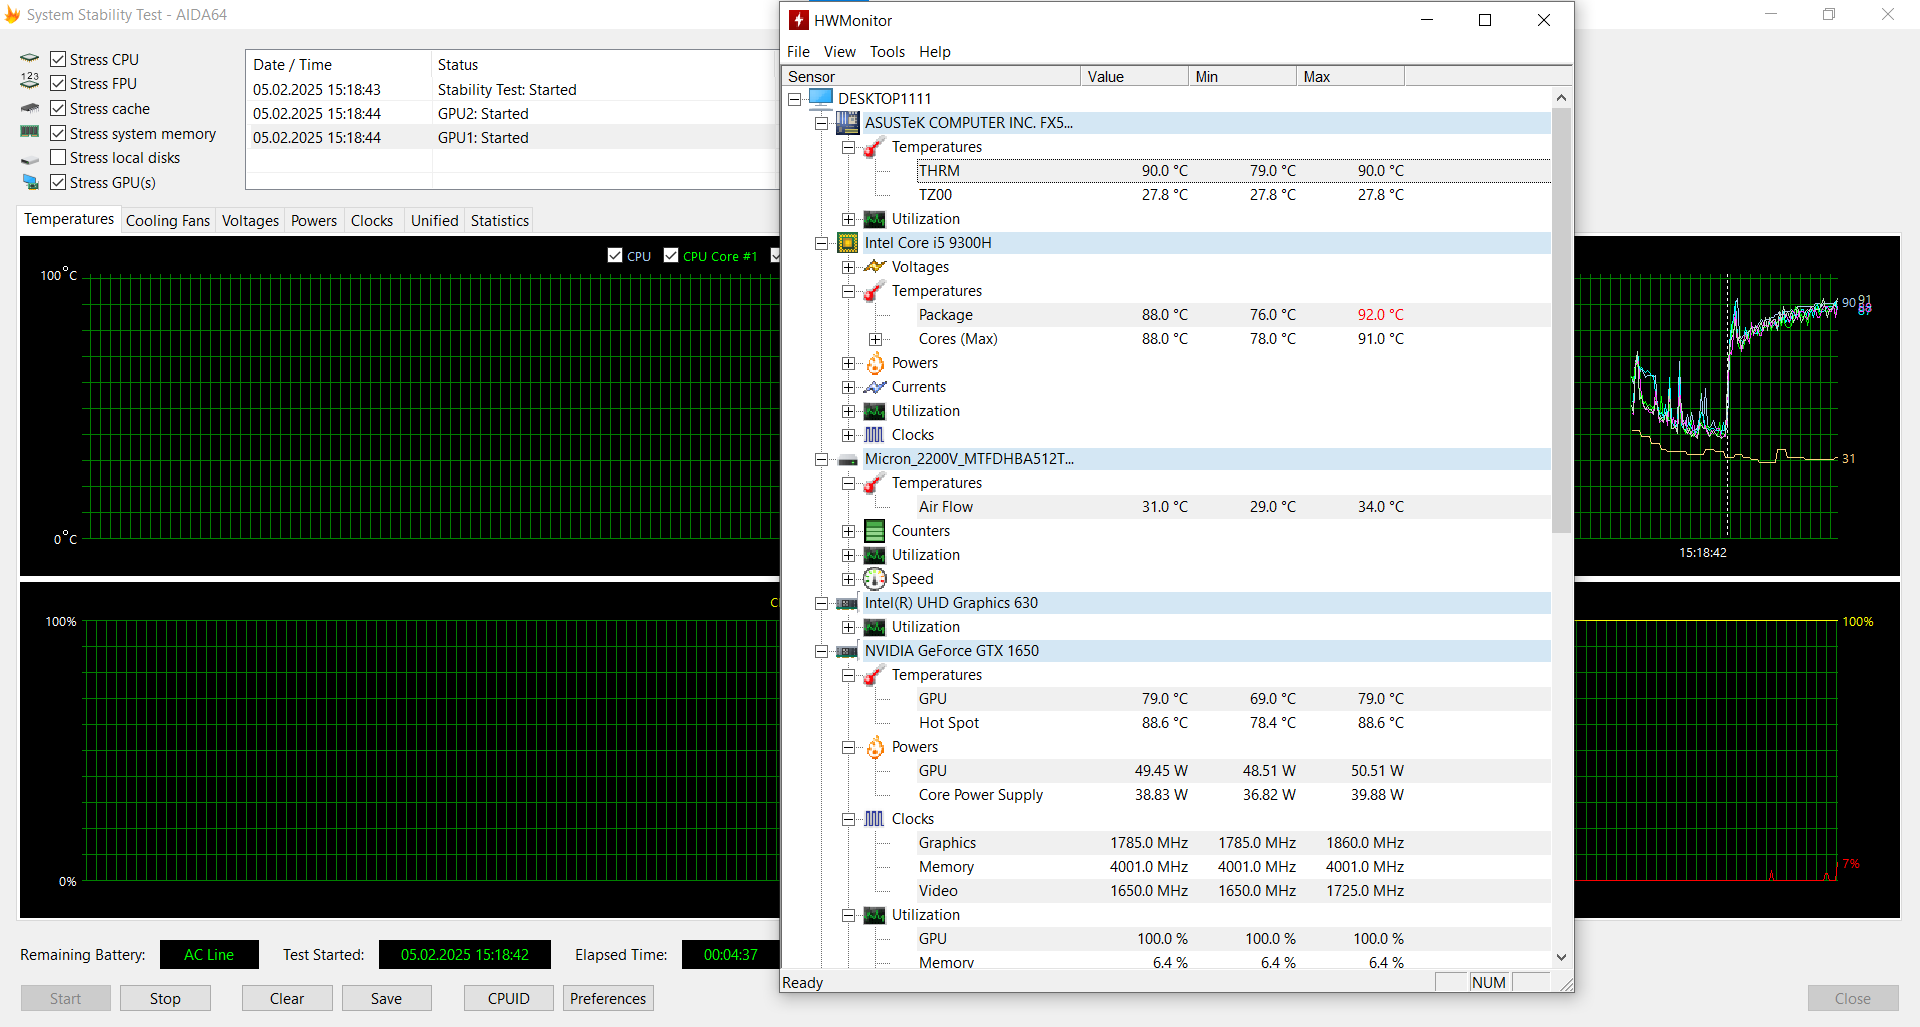Click the flame icon beside NVIDIA Powers

point(875,747)
